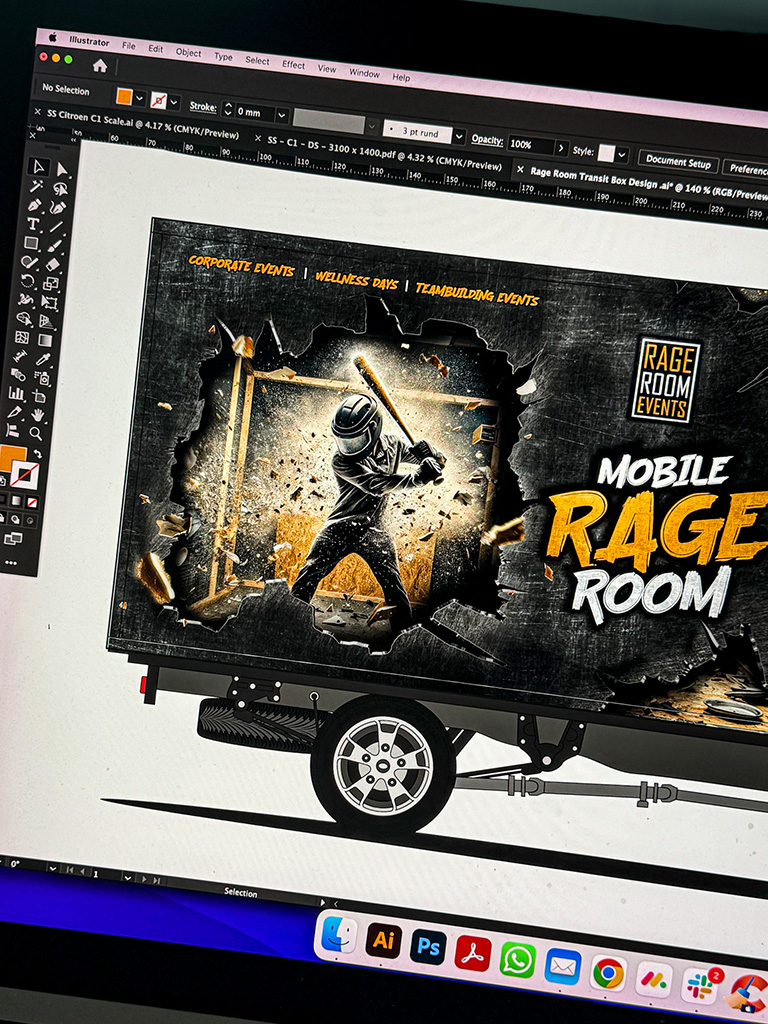Click the orange Fill swatch in toolbar
The width and height of the screenshot is (768, 1024).
click(12, 458)
